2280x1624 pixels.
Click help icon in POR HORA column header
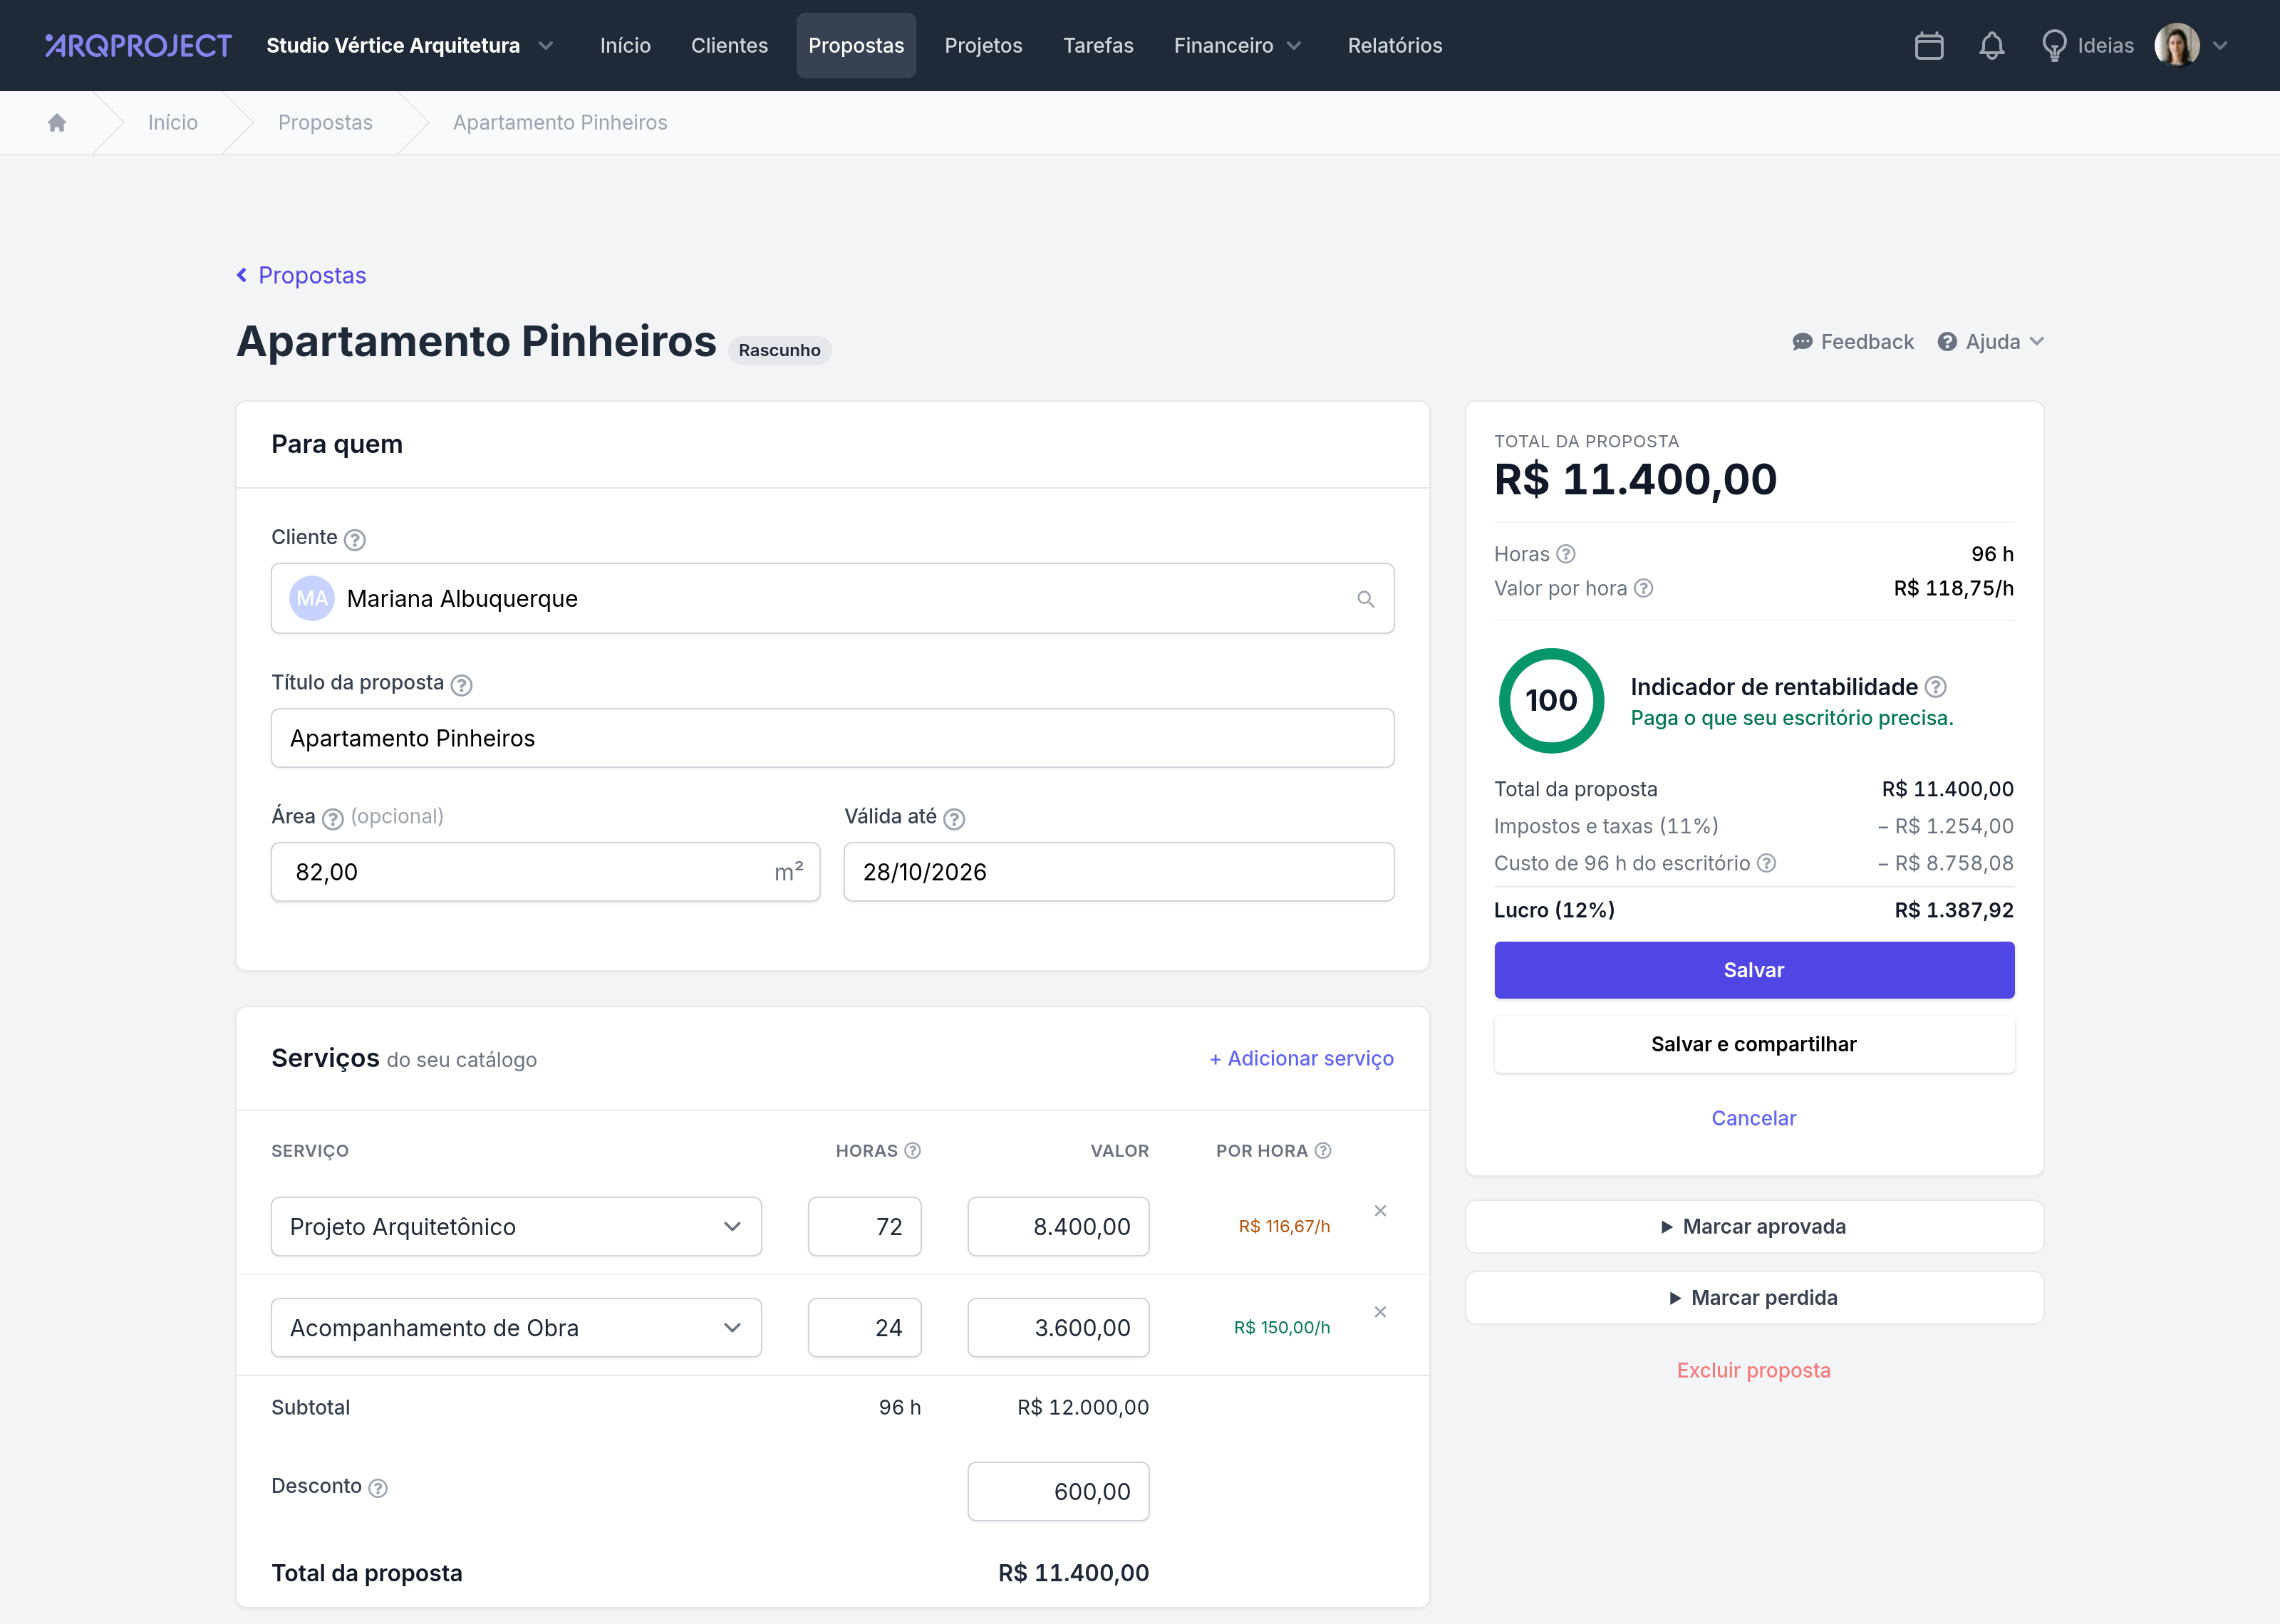1323,1151
